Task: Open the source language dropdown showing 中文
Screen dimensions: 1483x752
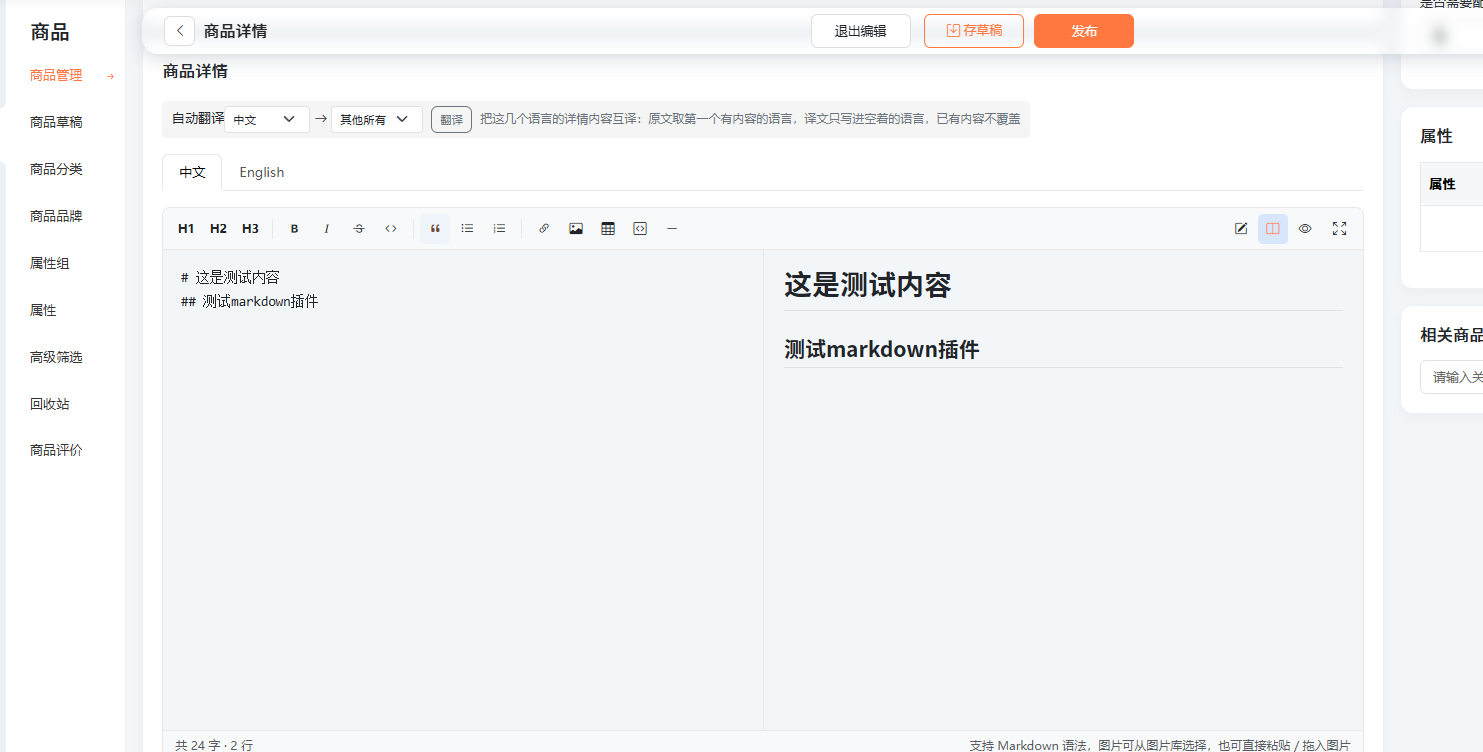Action: pos(267,119)
